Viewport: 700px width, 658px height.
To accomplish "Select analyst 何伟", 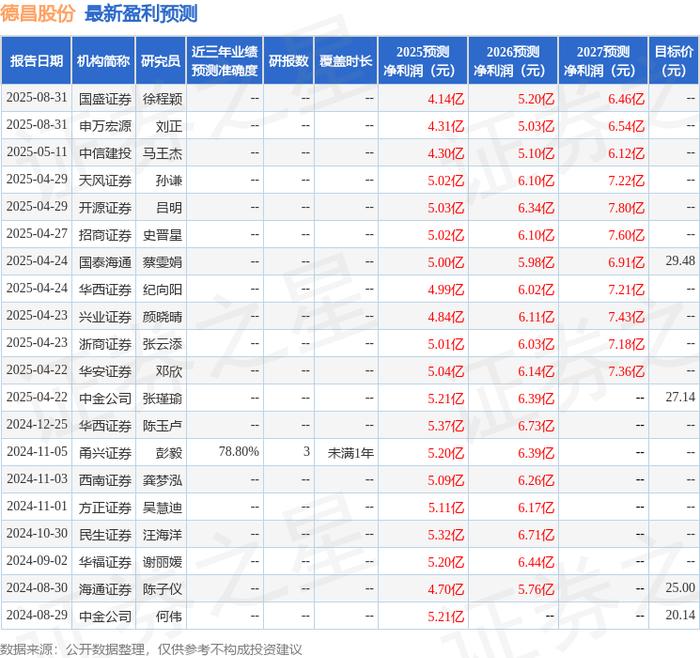I will coord(169,616).
